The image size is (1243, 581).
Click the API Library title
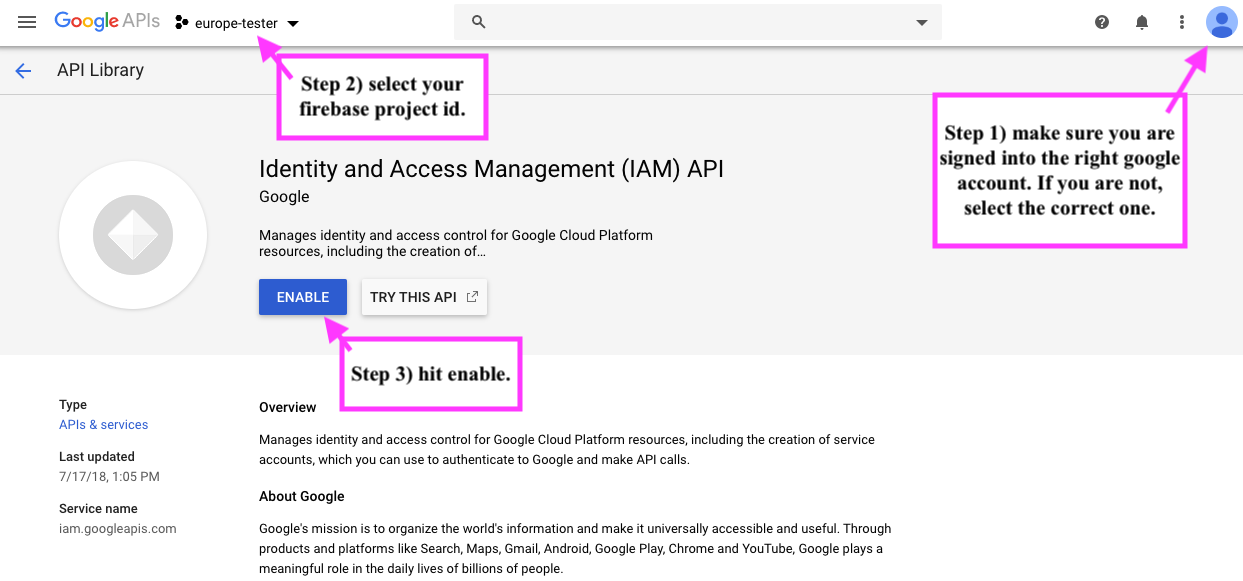point(100,70)
